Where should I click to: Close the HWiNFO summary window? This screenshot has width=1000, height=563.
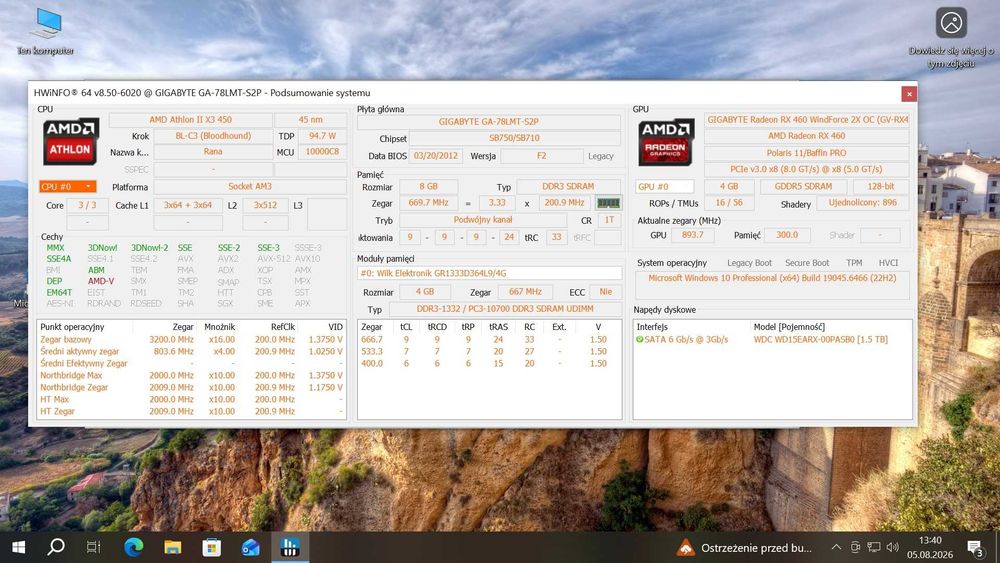pos(909,94)
